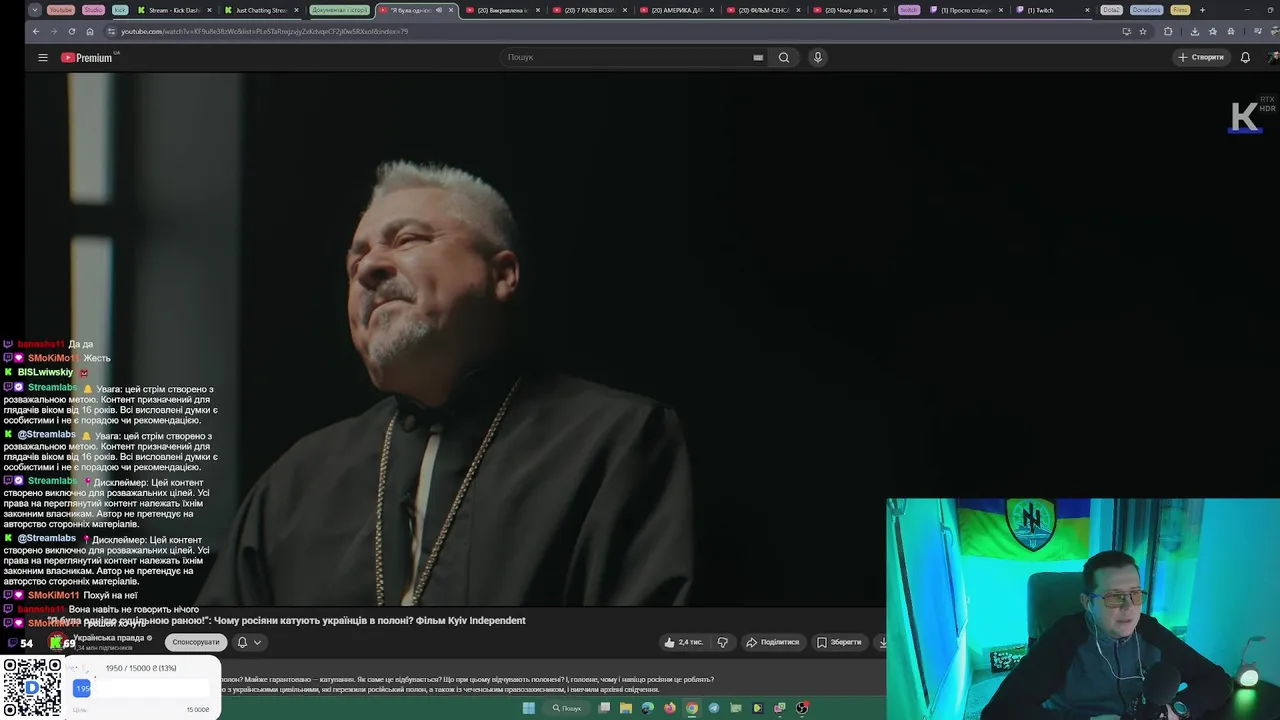This screenshot has height=720, width=1280.
Task: Switch to the Просто співаю tab
Action: pyautogui.click(x=966, y=10)
